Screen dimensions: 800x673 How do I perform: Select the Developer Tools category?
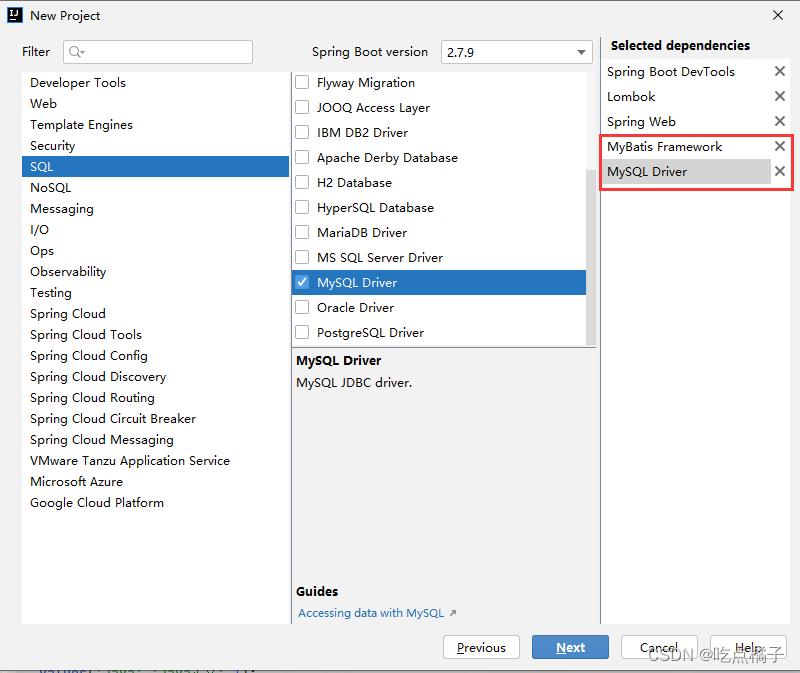point(155,83)
